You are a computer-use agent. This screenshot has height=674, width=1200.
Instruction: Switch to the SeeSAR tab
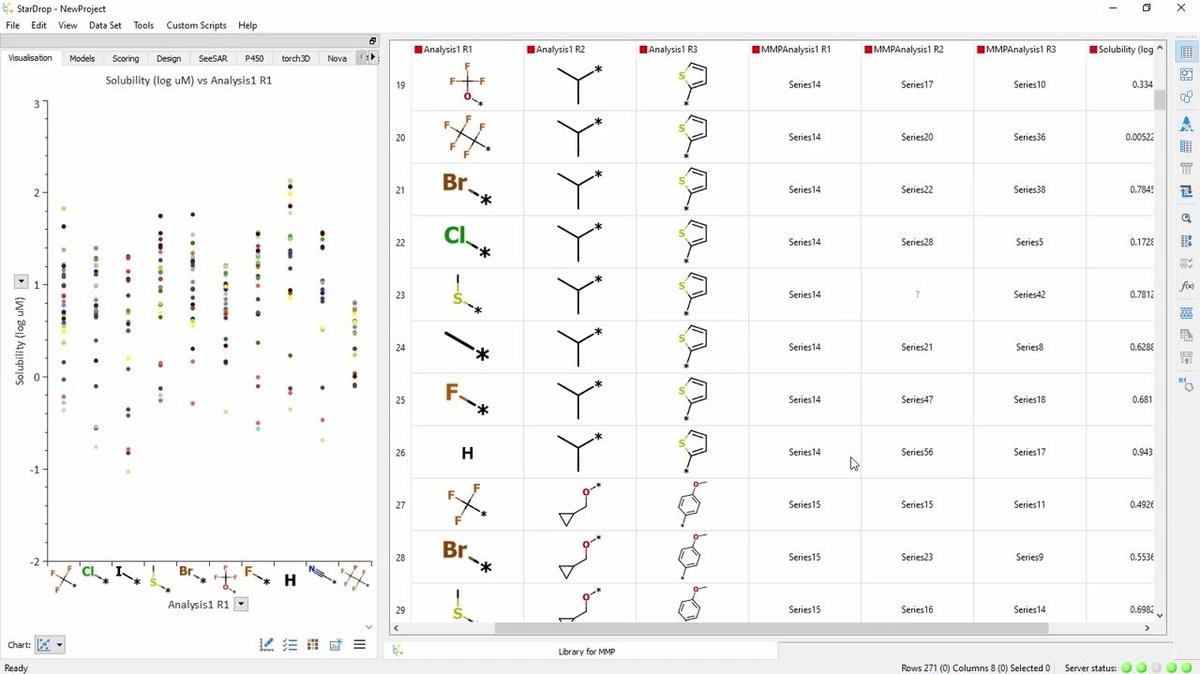[x=212, y=58]
